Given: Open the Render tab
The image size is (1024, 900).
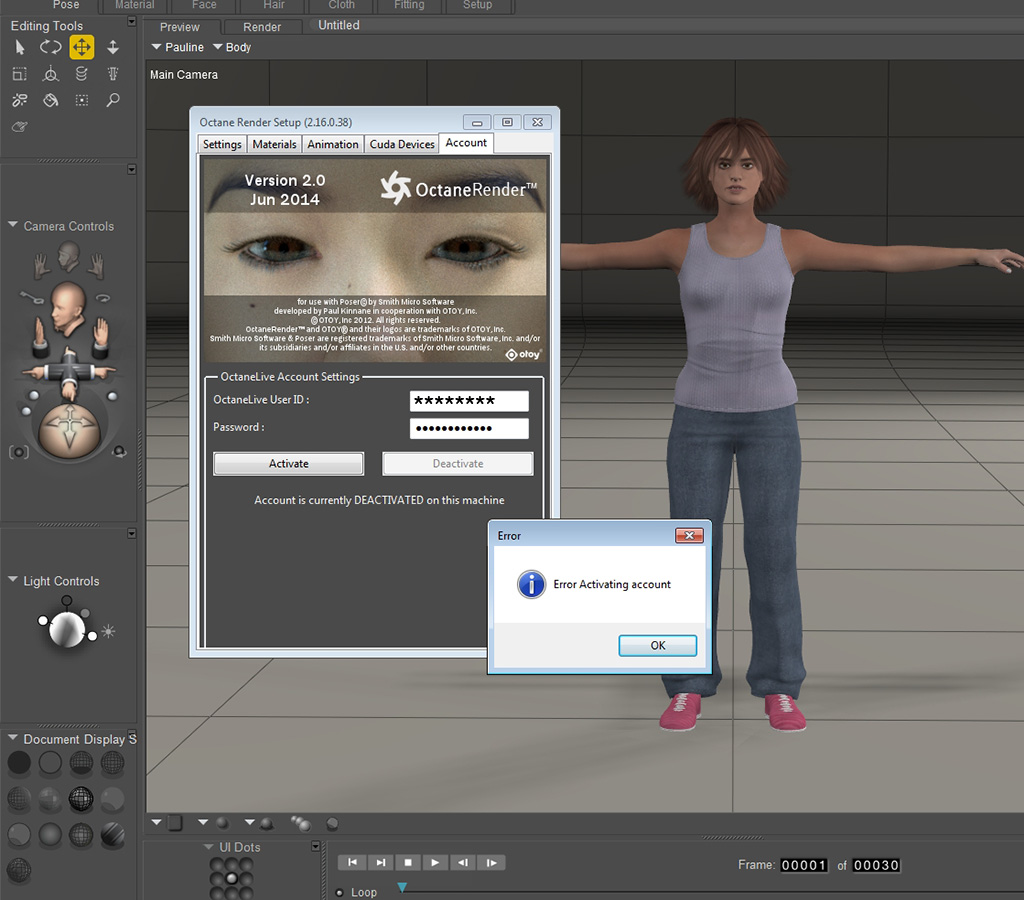Looking at the screenshot, I should point(262,27).
